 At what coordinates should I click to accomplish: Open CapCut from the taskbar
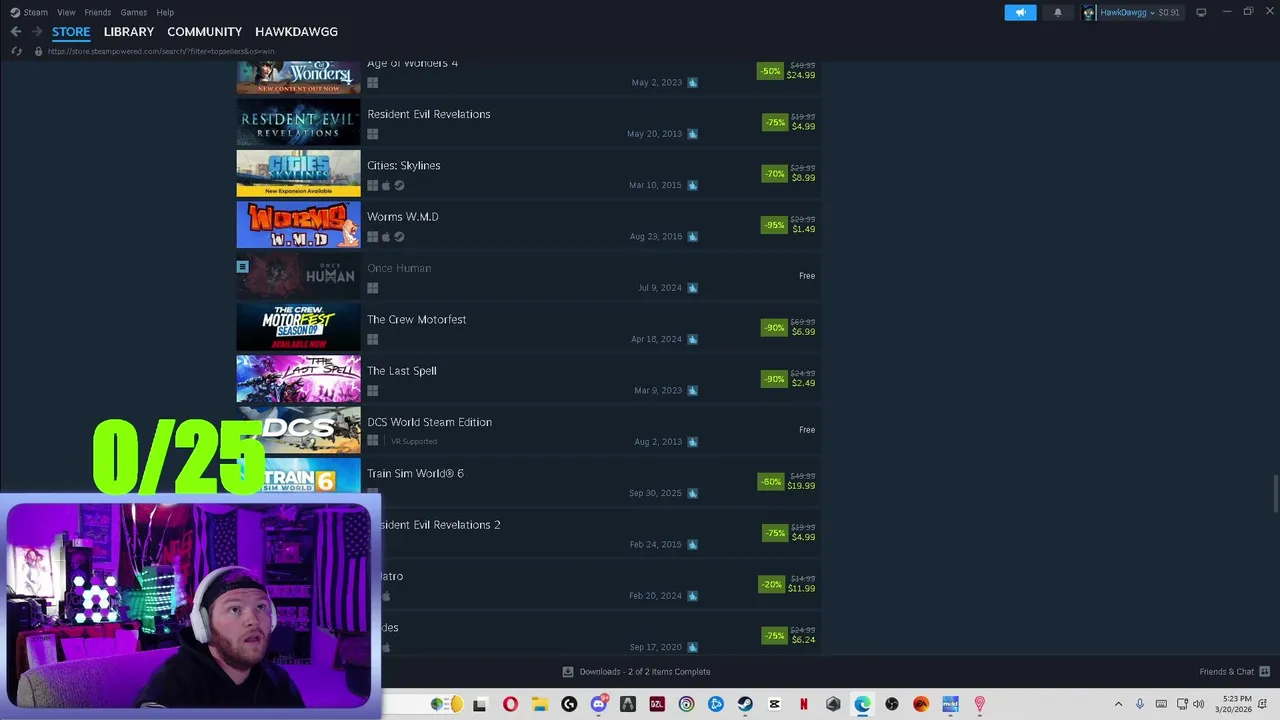click(x=774, y=704)
